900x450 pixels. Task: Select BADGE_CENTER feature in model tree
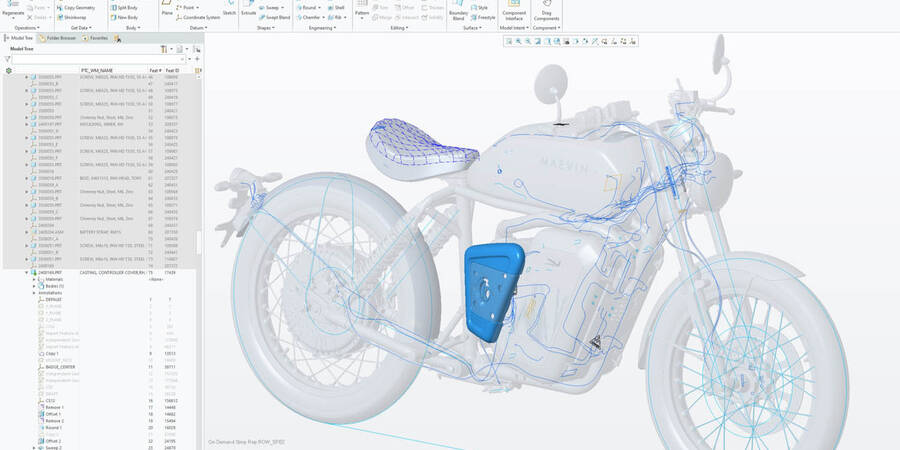coord(59,367)
